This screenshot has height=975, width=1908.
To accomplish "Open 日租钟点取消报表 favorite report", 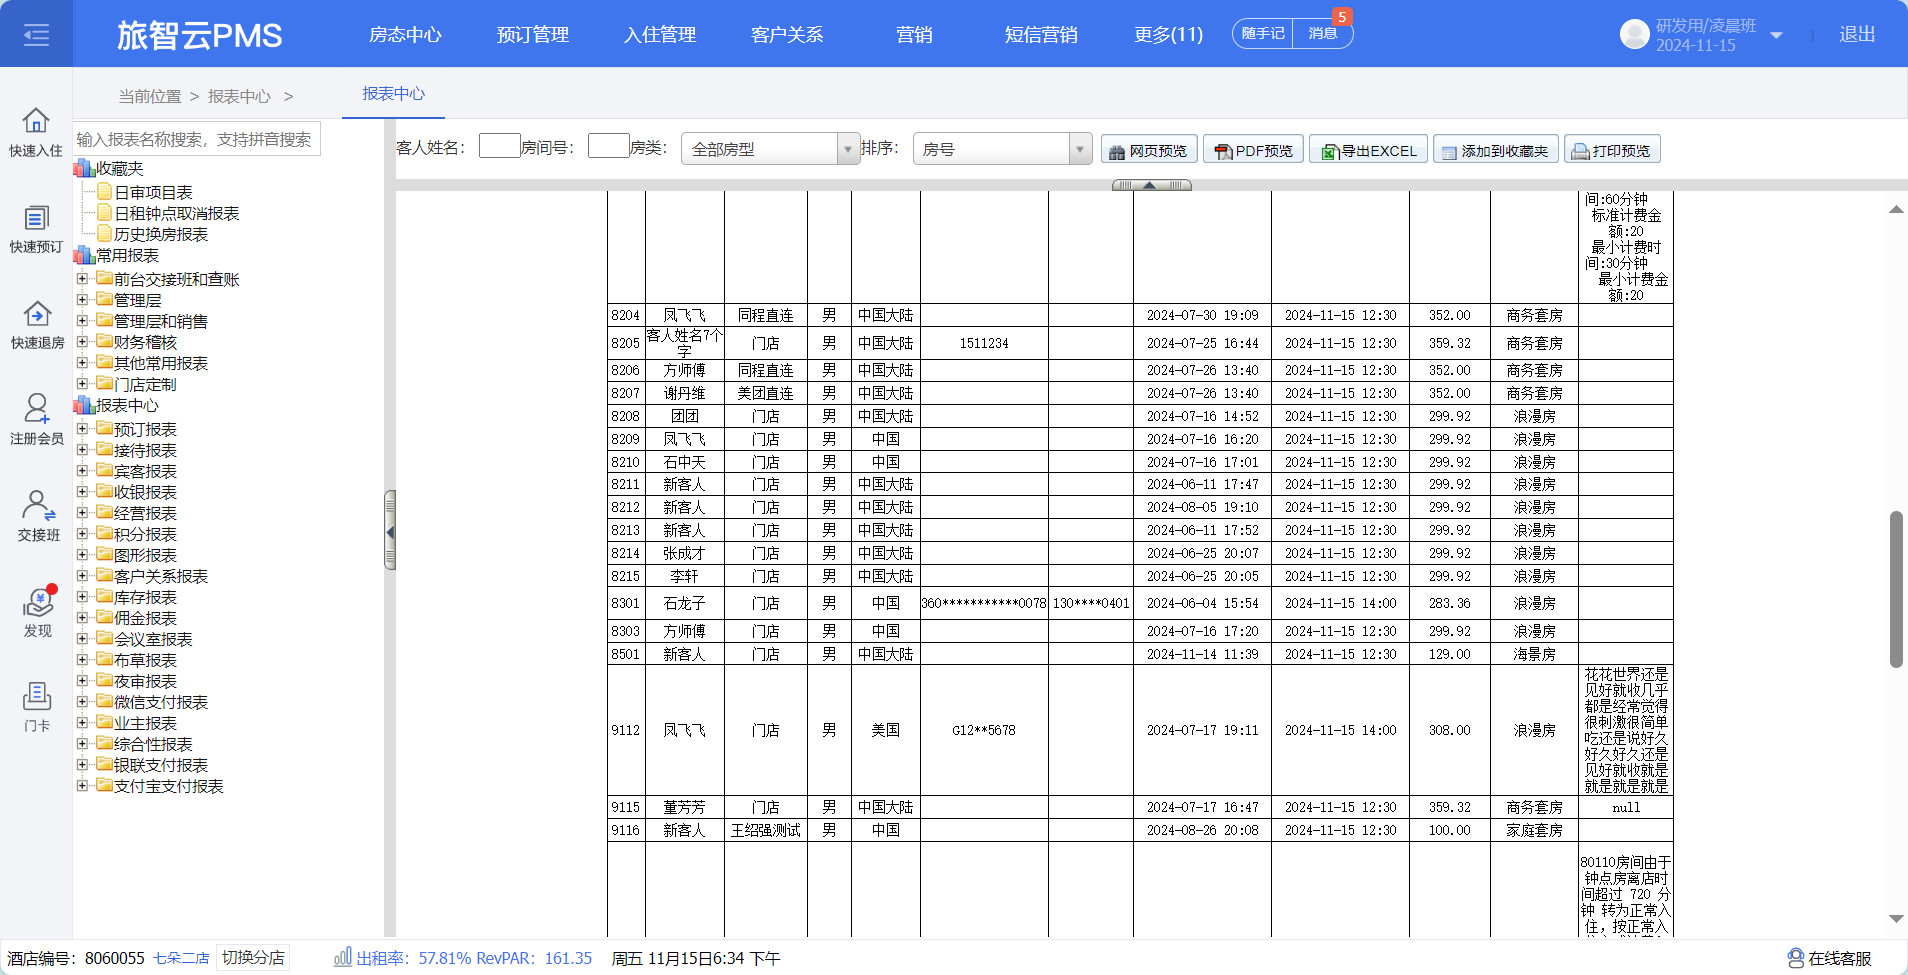I will [x=176, y=213].
